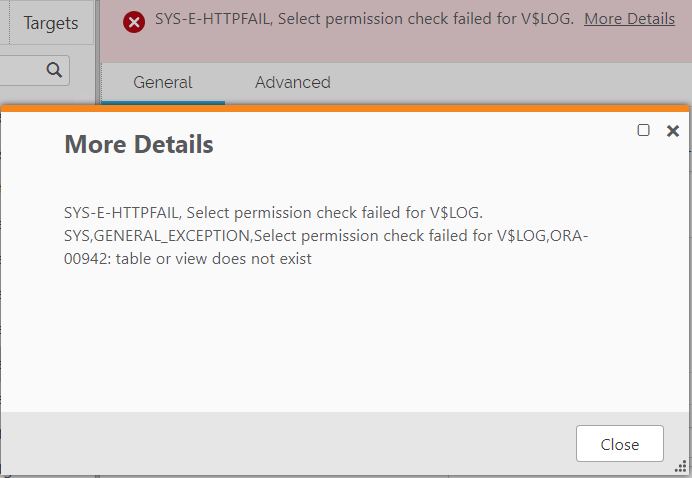This screenshot has width=692, height=478.
Task: Dismiss dialog with the X icon
Action: click(673, 130)
